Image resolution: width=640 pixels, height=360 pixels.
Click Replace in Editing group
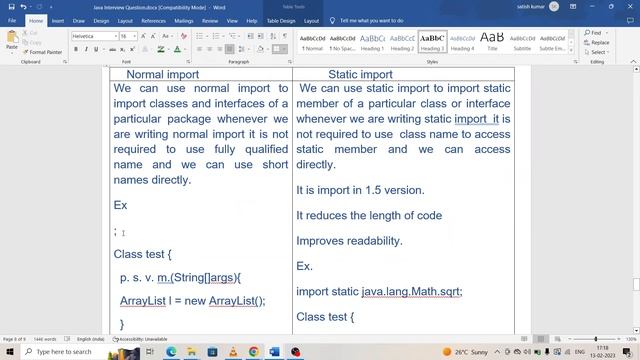597,42
